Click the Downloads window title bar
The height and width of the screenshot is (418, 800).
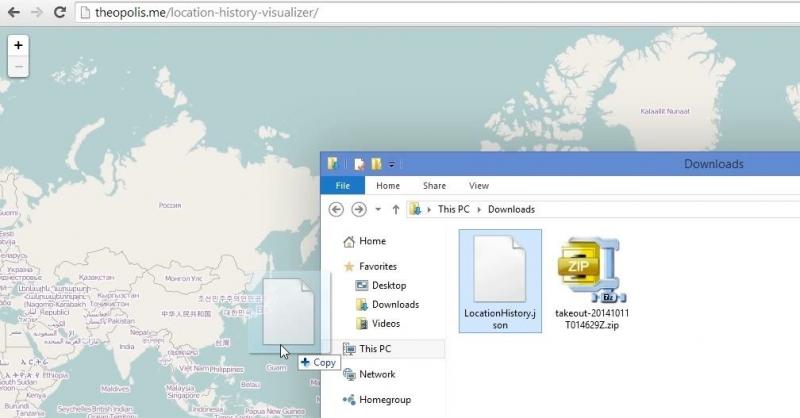pyautogui.click(x=713, y=164)
